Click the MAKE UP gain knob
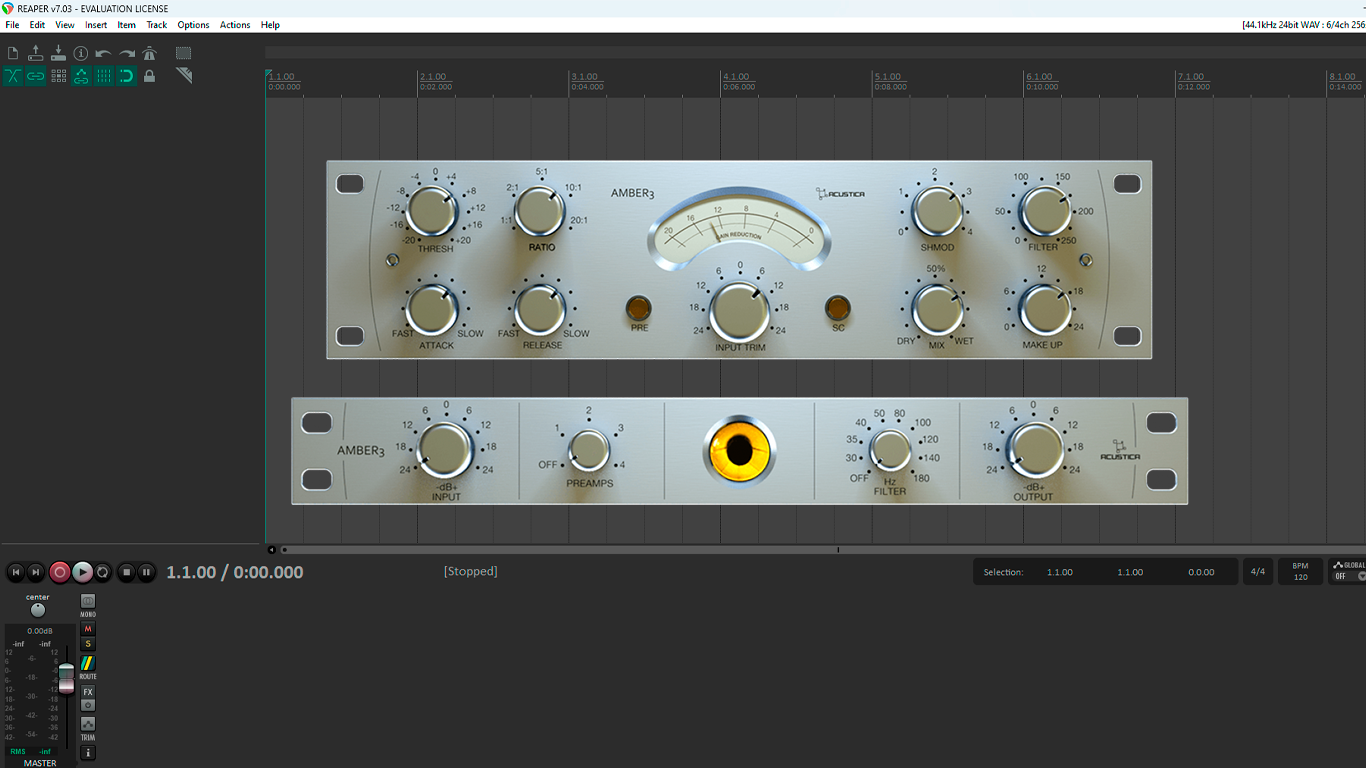 [1044, 309]
